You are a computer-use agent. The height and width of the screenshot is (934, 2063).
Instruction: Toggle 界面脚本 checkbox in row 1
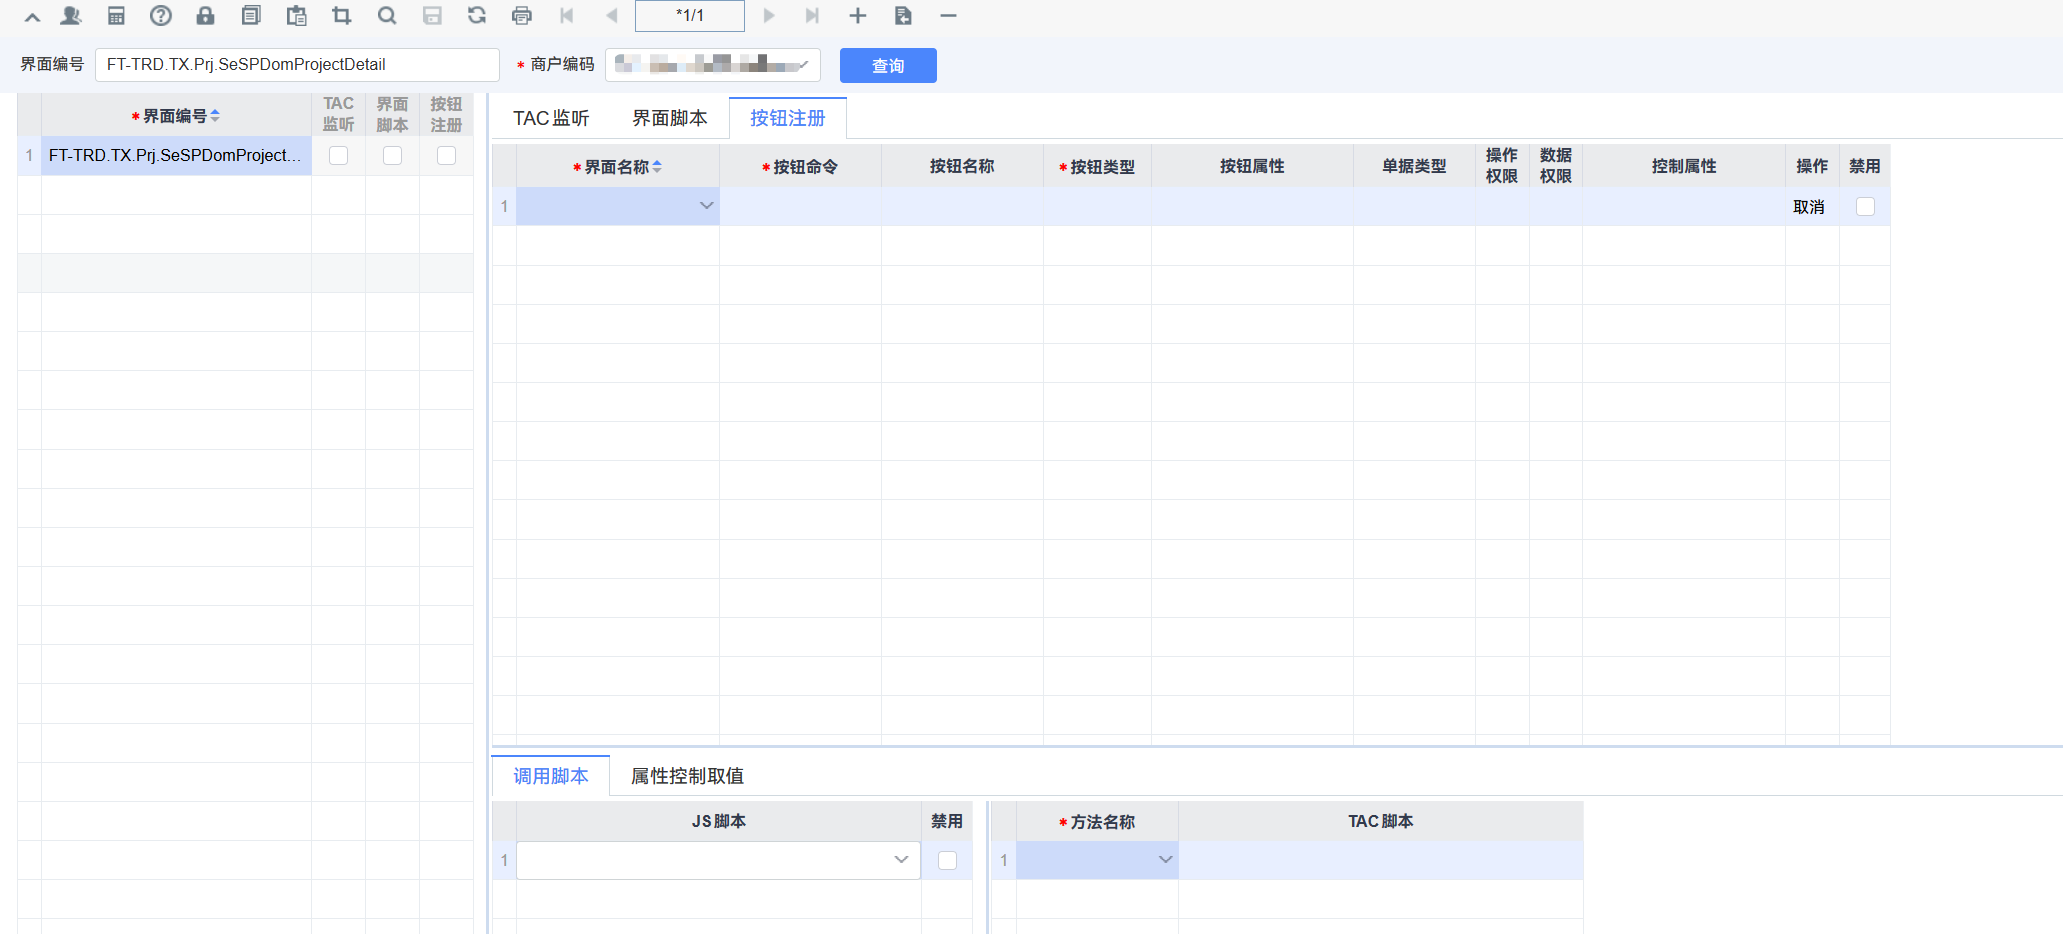[393, 156]
